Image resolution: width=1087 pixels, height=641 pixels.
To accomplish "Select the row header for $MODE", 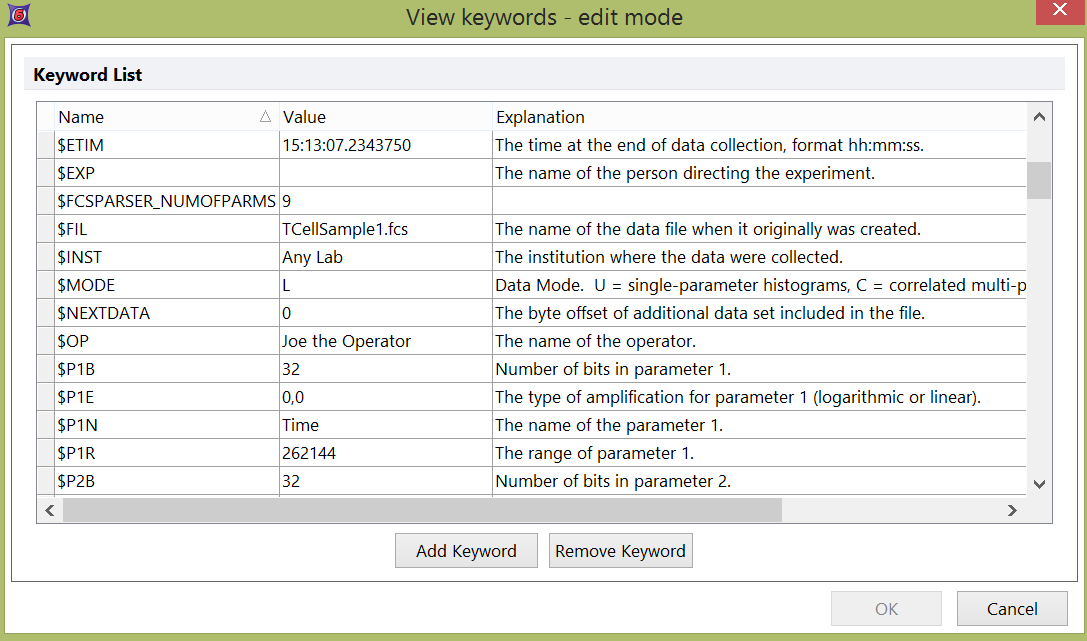I will click(x=46, y=285).
